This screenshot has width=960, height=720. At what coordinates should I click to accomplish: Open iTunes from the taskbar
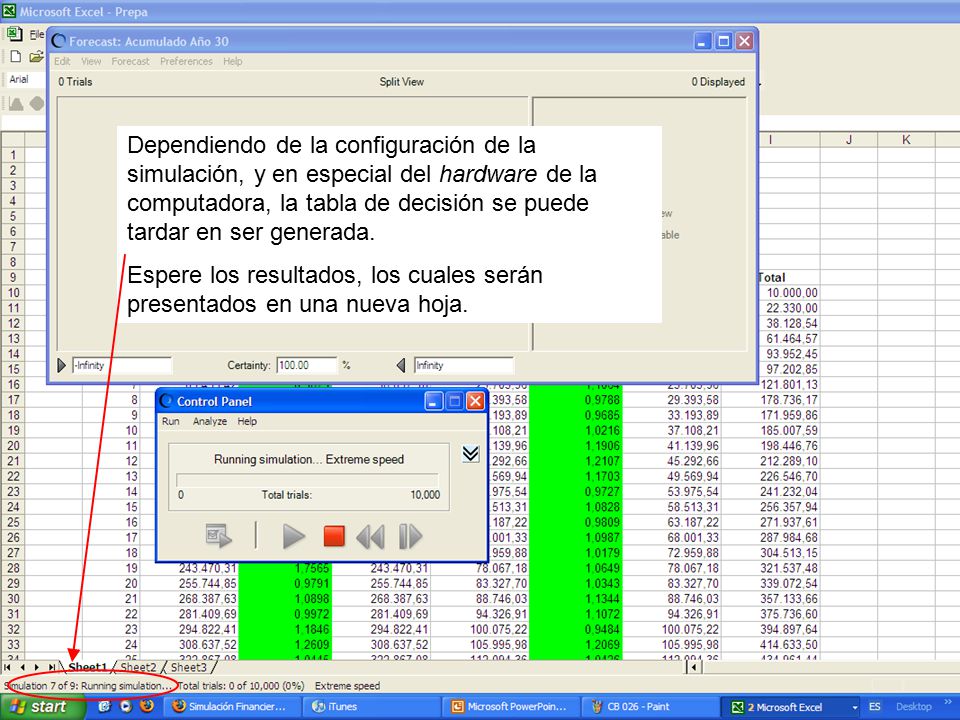(x=372, y=707)
